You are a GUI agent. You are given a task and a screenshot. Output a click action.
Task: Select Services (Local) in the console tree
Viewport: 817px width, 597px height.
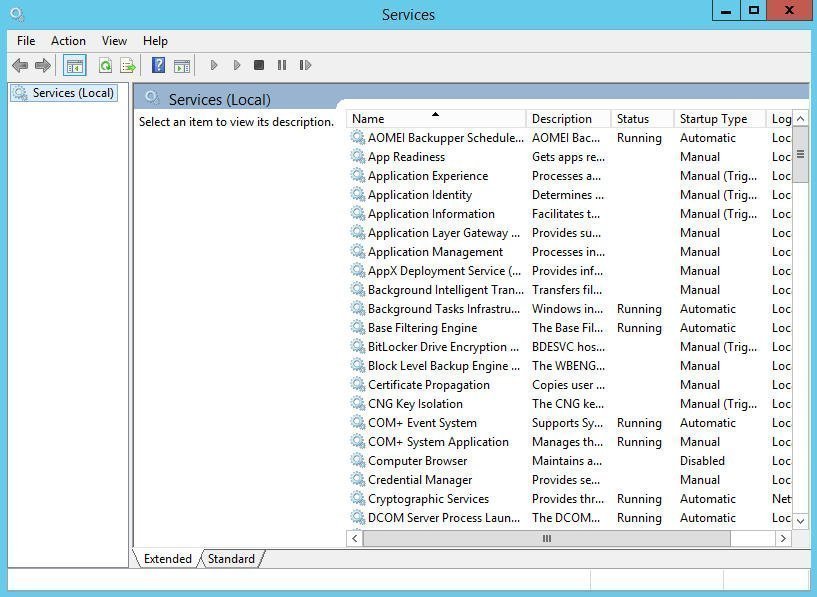(73, 93)
